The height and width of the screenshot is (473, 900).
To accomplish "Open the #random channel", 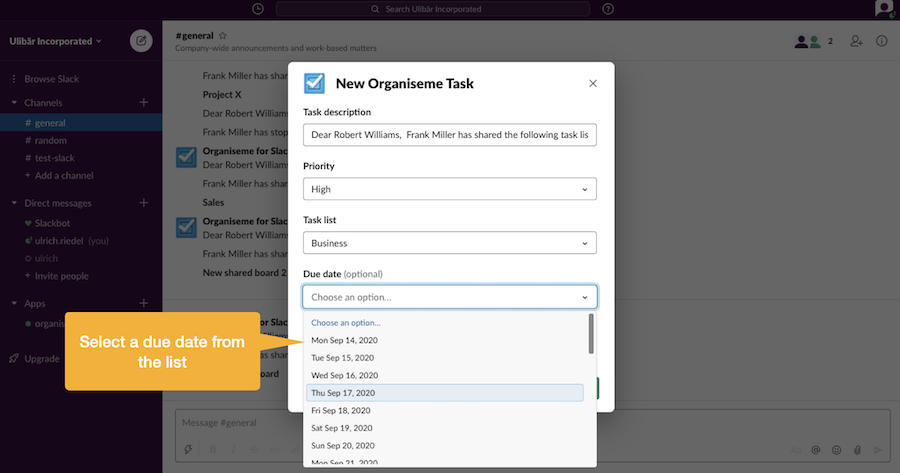I will click(50, 141).
